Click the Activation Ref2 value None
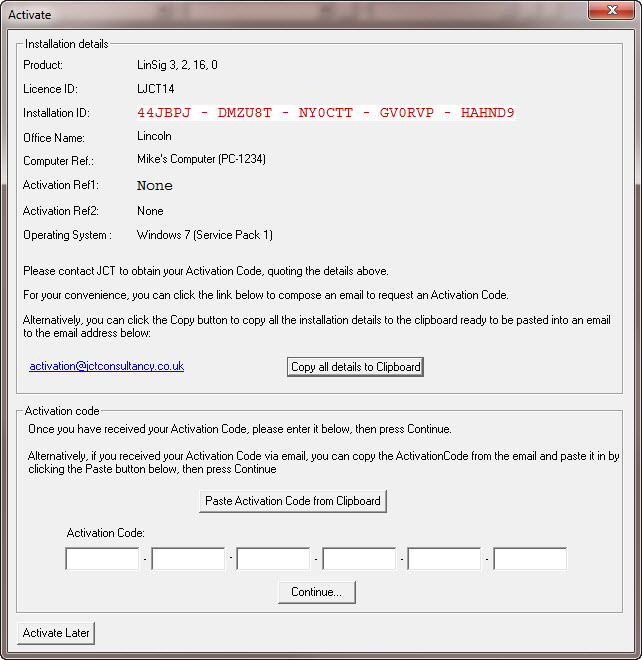 pyautogui.click(x=150, y=211)
